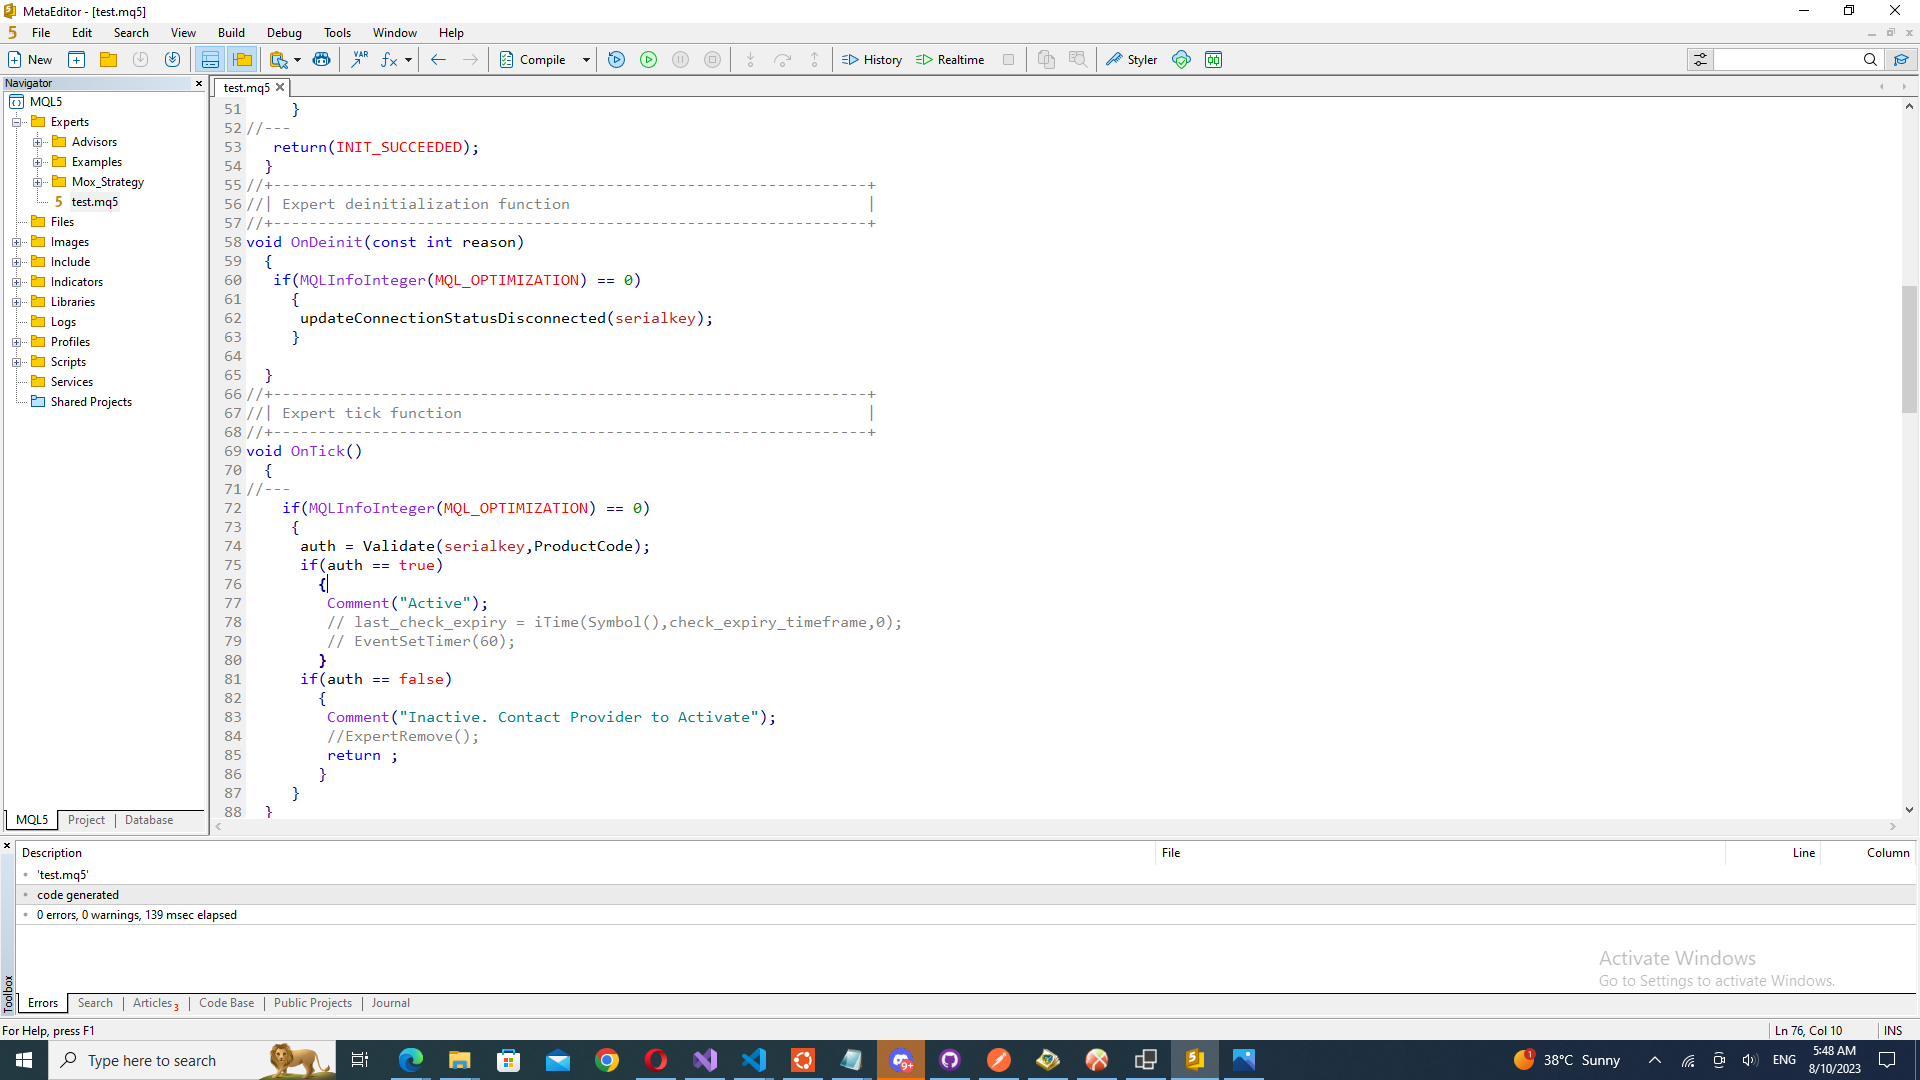Click the navigate back arrow
This screenshot has height=1080, width=1920.
tap(438, 60)
